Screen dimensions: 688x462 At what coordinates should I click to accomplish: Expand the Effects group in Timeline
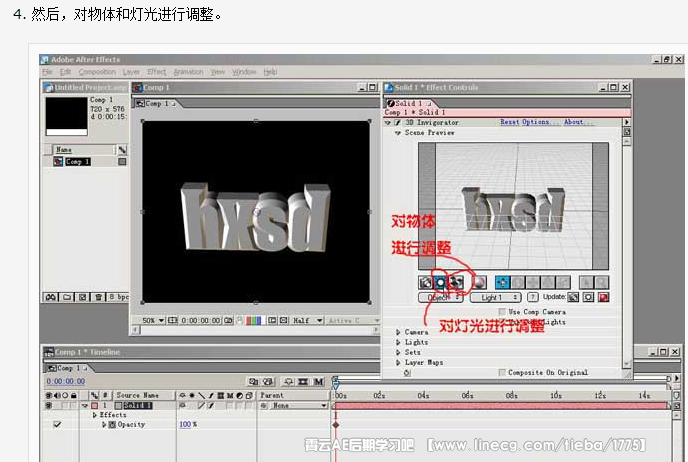point(94,415)
